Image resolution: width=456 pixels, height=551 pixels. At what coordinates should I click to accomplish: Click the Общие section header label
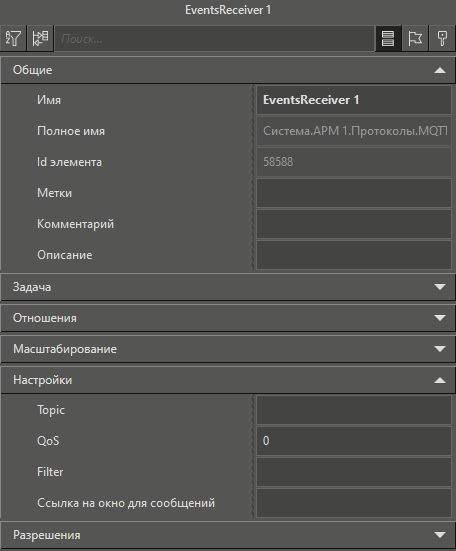point(33,70)
